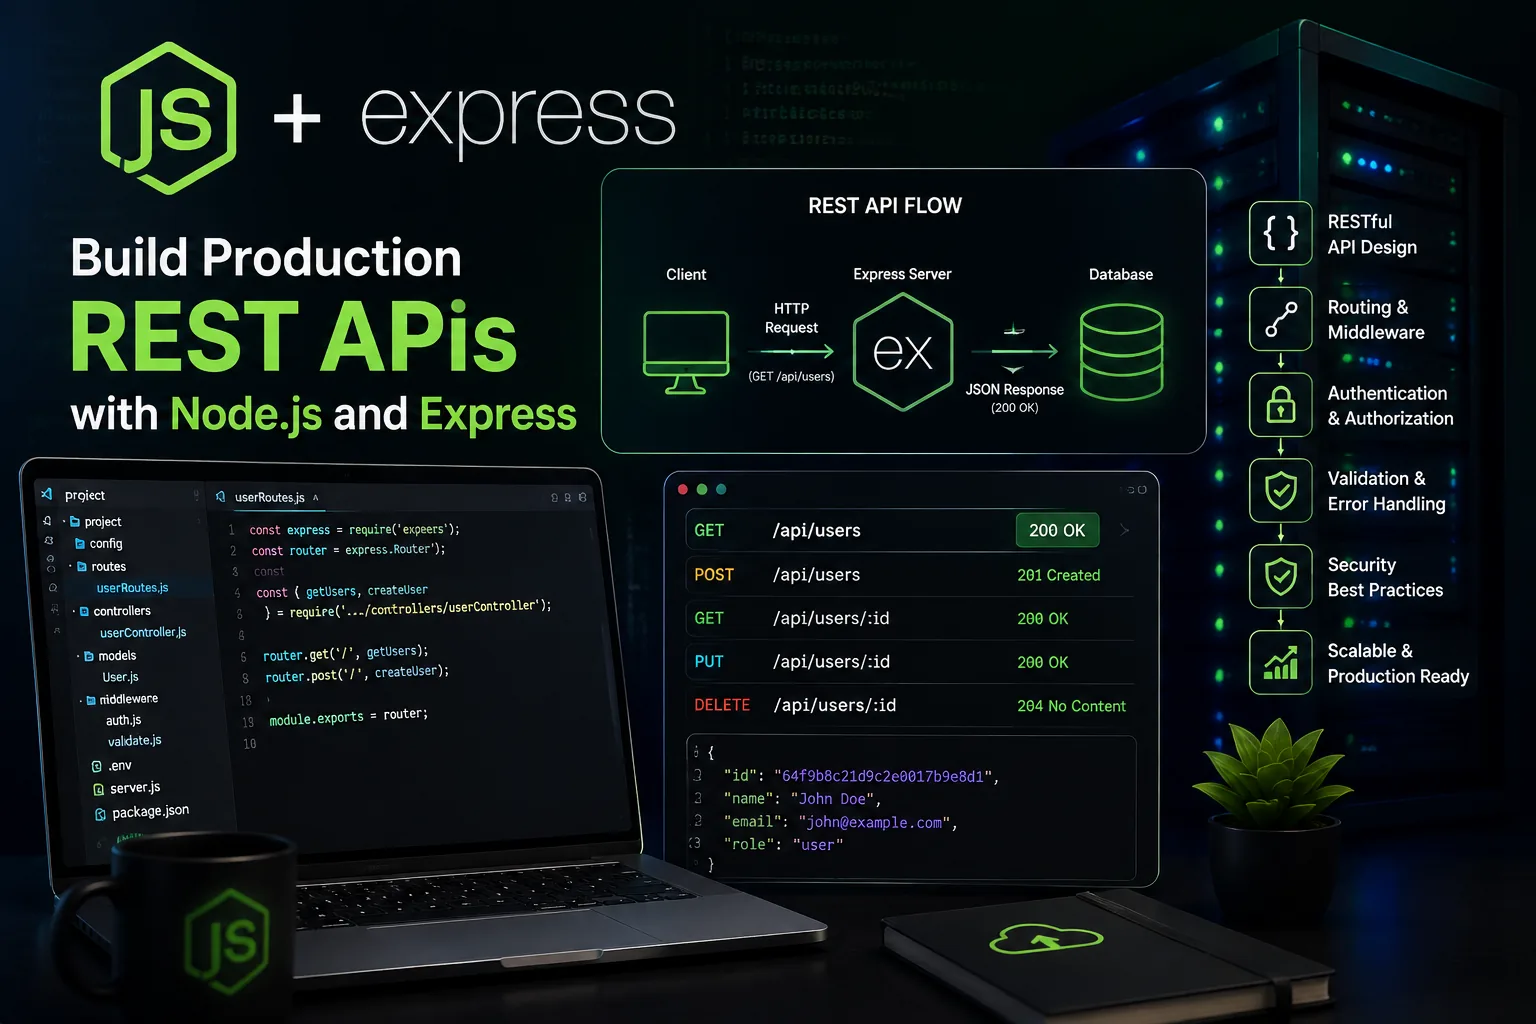
Task: Collapse the controllers folder arrow
Action: coord(73,610)
